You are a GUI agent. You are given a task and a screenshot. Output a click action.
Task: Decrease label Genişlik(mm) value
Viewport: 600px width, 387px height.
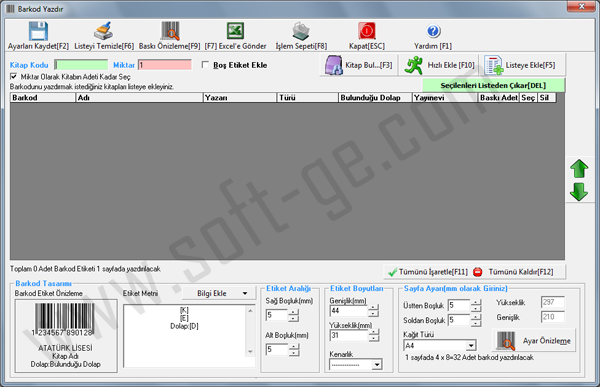(374, 314)
